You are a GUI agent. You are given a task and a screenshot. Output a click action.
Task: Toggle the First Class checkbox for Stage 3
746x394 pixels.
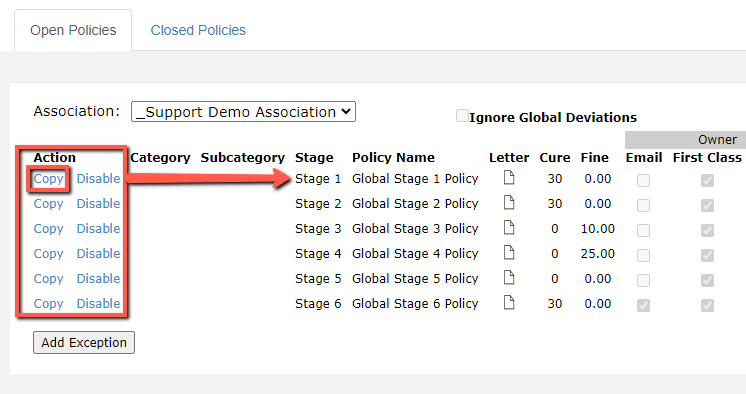tap(707, 230)
